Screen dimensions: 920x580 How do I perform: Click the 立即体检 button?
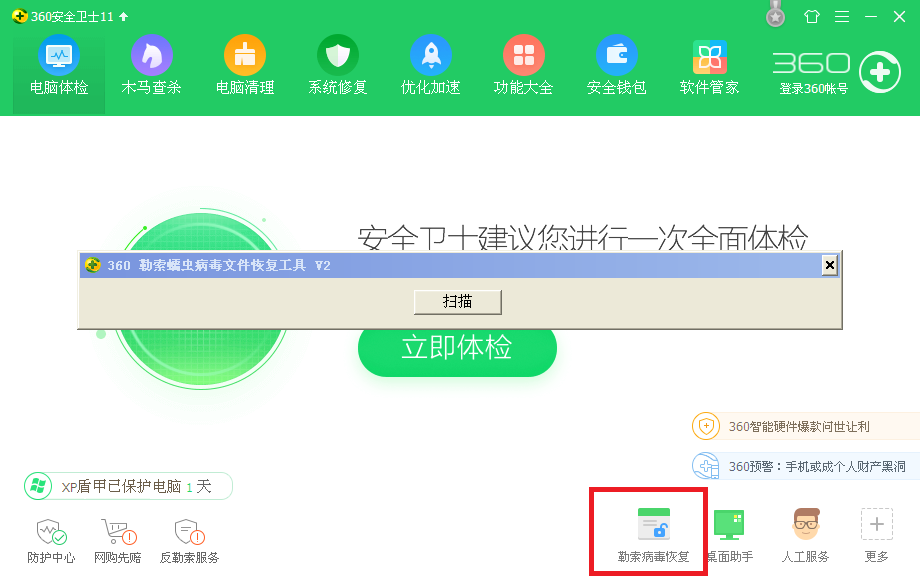pyautogui.click(x=457, y=348)
